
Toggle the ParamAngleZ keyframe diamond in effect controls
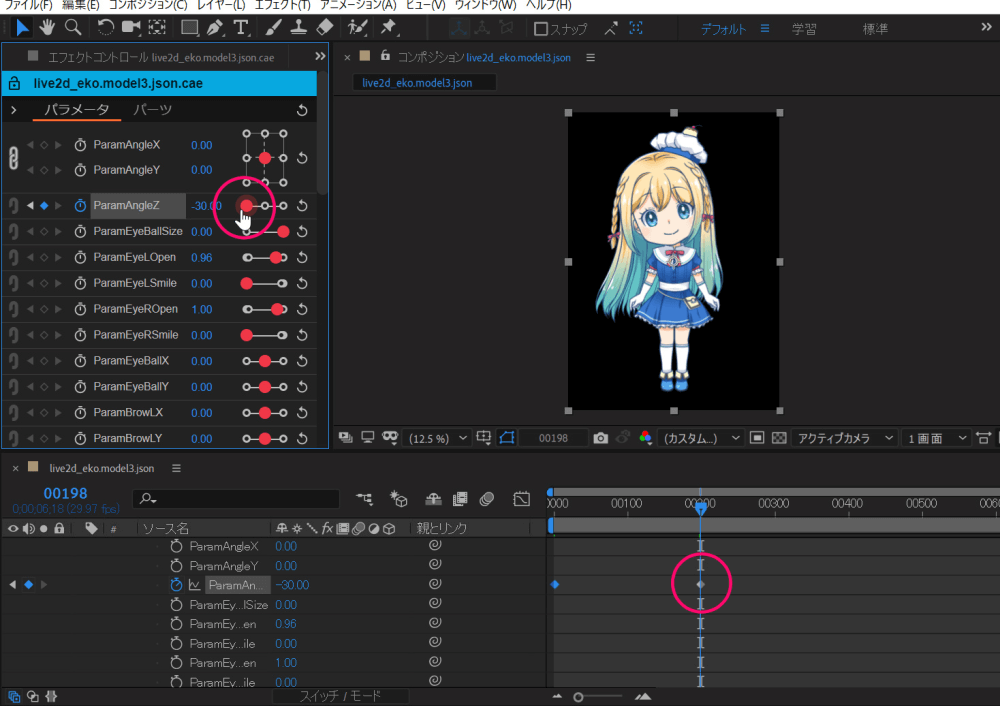[x=44, y=205]
